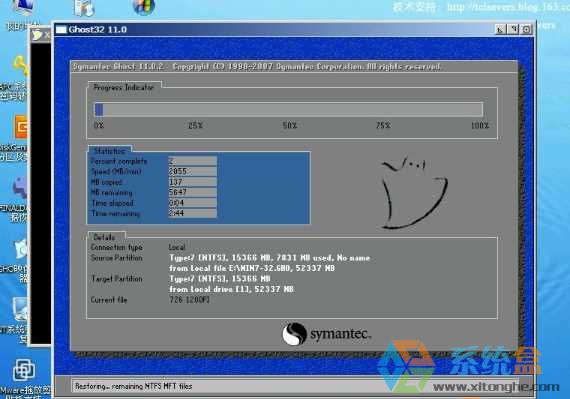The image size is (570, 399).
Task: Click the Symantec yin-yang logo
Action: pyautogui.click(x=294, y=334)
